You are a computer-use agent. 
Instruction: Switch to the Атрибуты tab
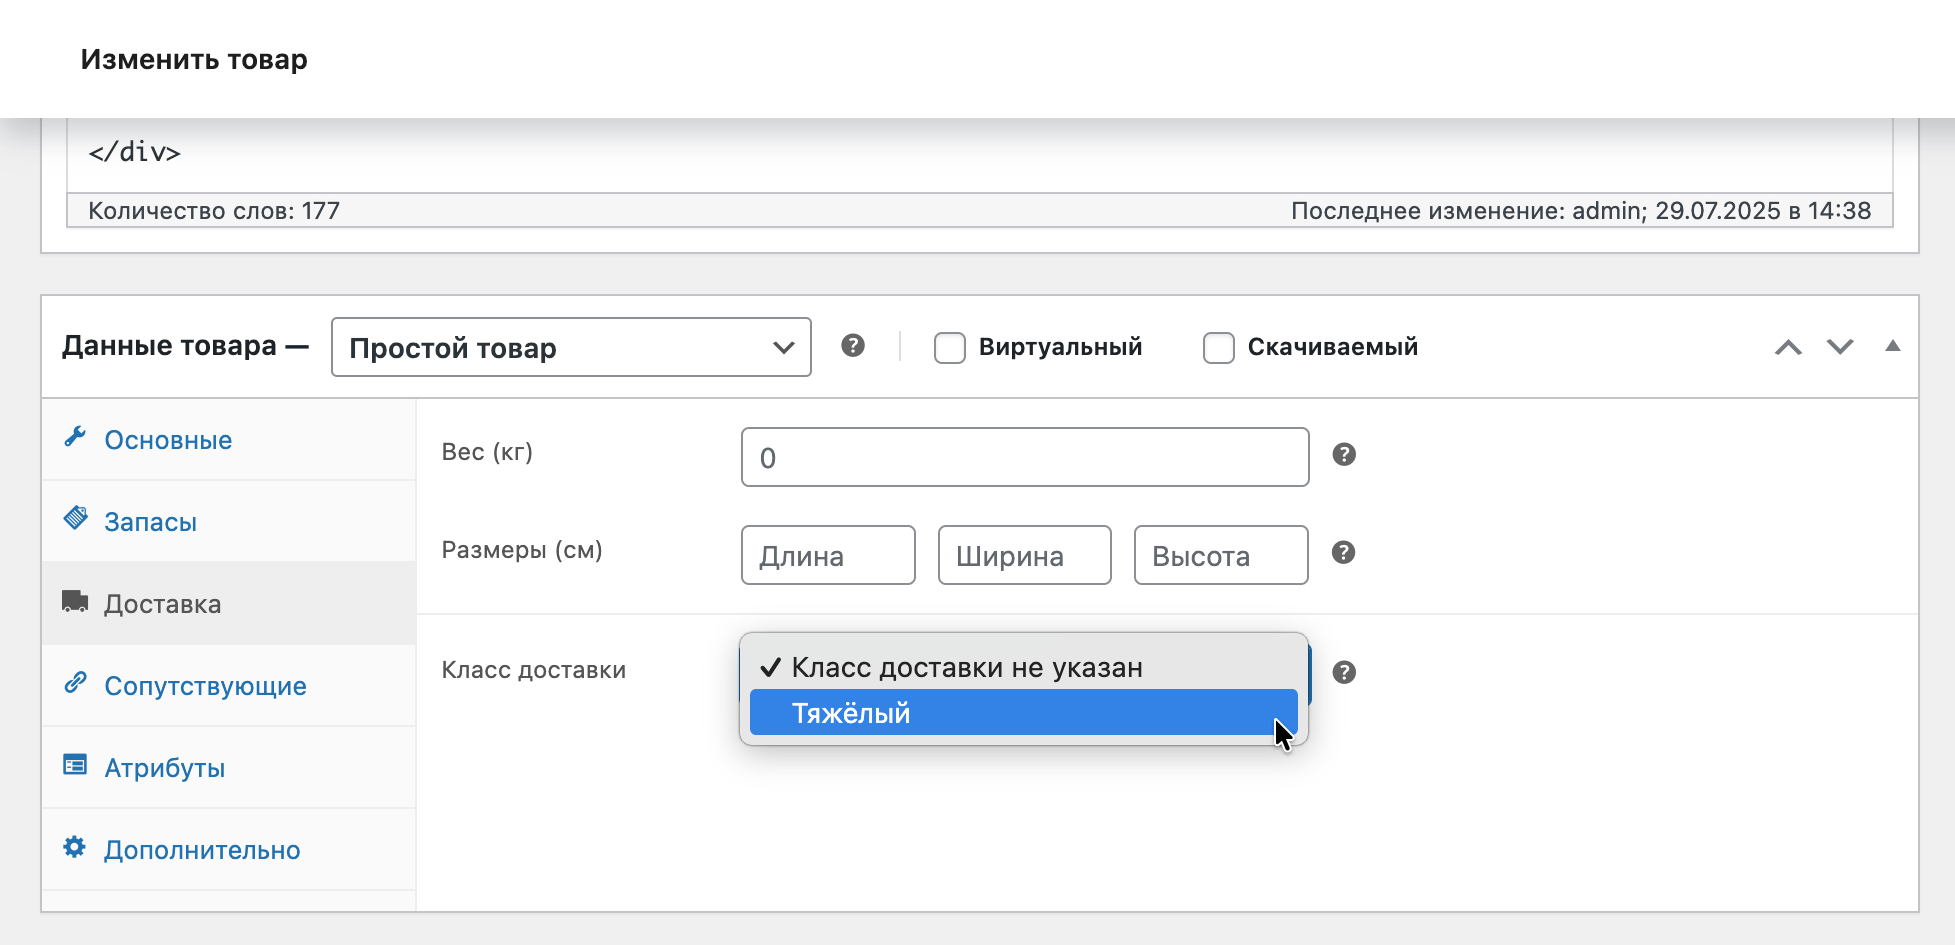tap(165, 768)
